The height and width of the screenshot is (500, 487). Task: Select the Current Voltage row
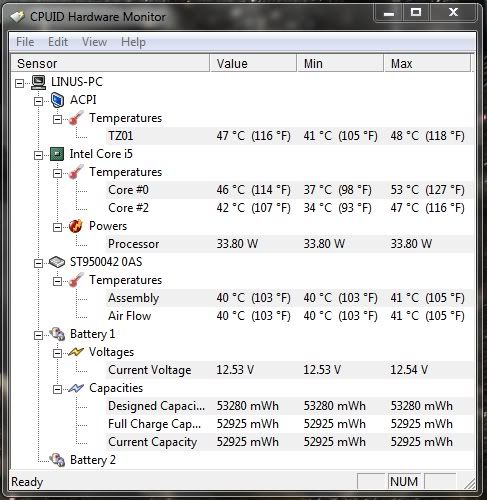[289, 370]
